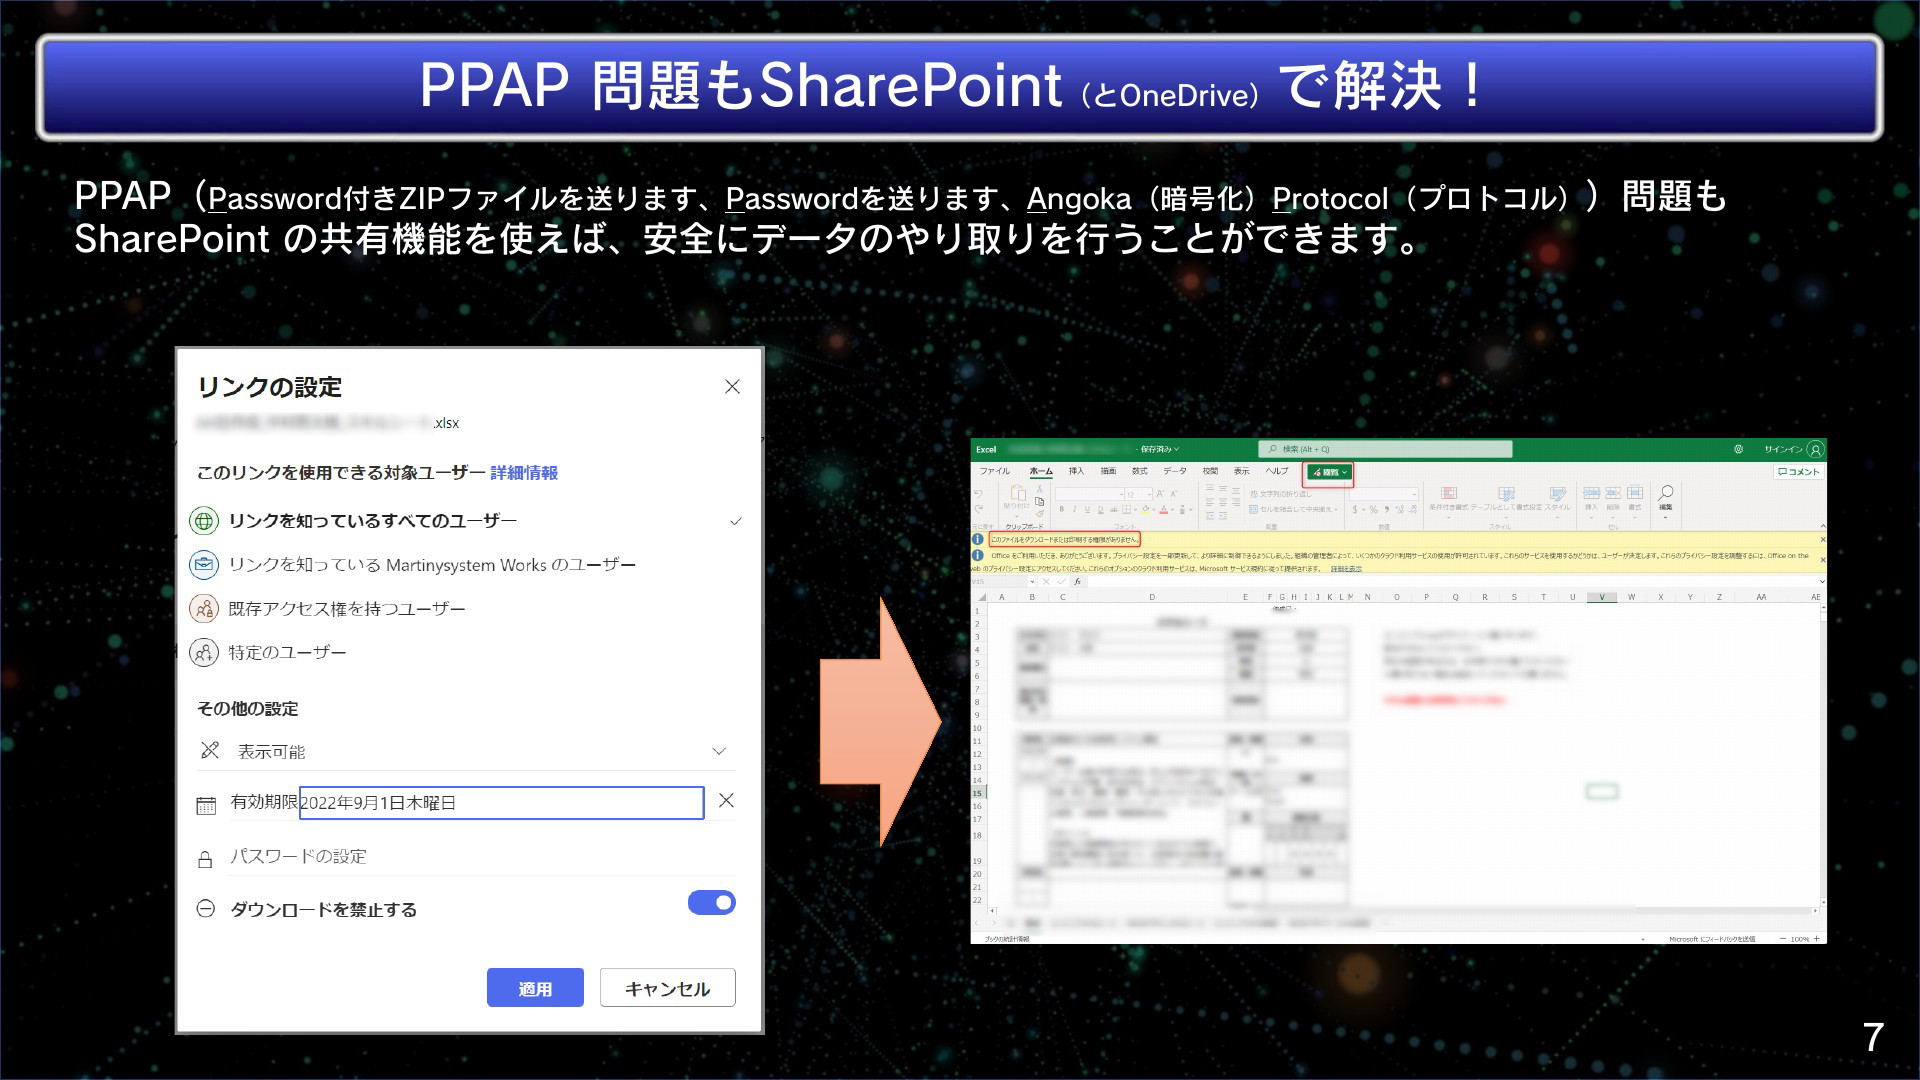Viewport: 1920px width, 1080px height.
Task: Open the 詳細情報 link
Action: click(x=524, y=472)
